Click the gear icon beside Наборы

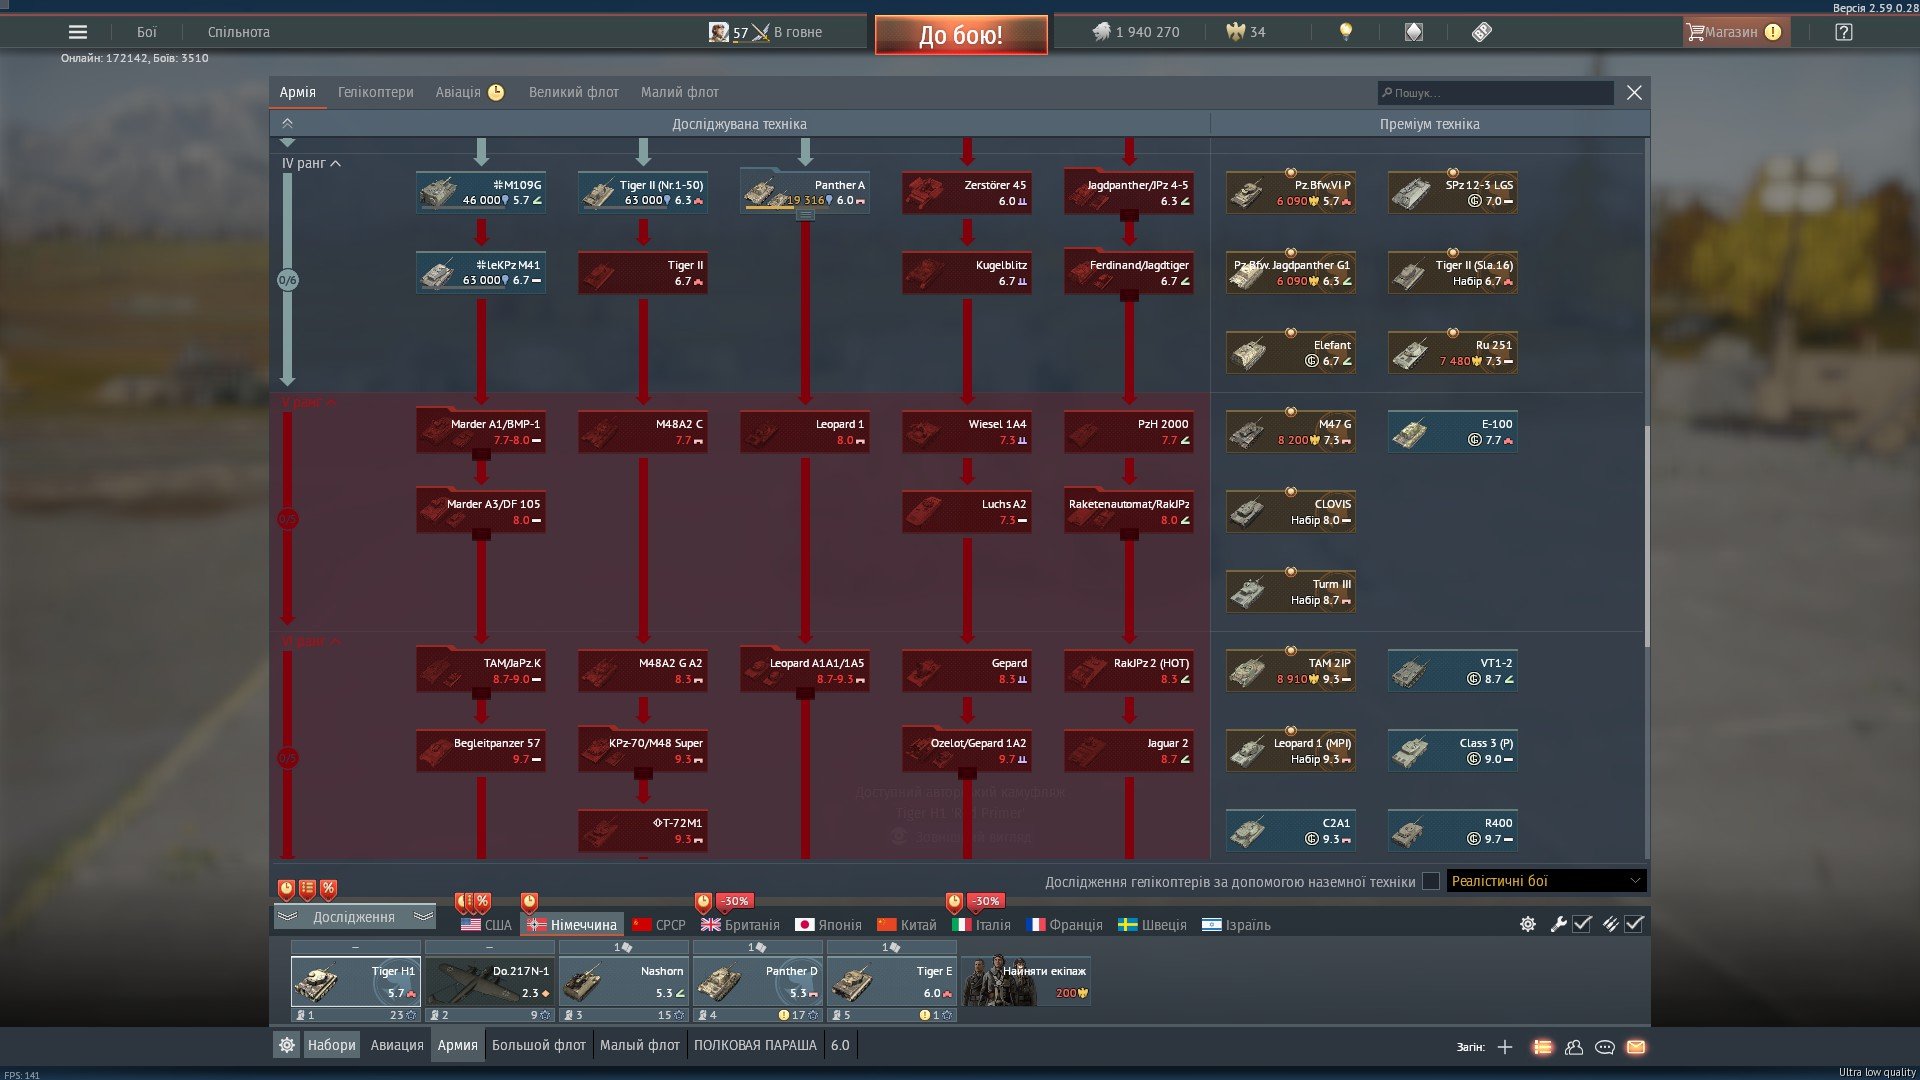pos(287,1045)
